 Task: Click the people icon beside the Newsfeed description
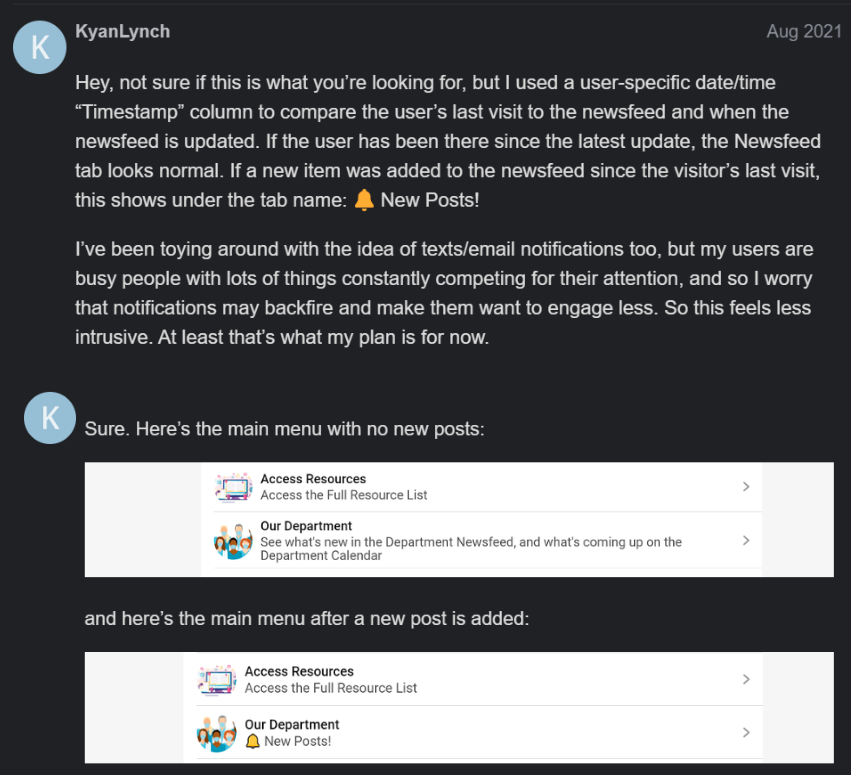[233, 541]
